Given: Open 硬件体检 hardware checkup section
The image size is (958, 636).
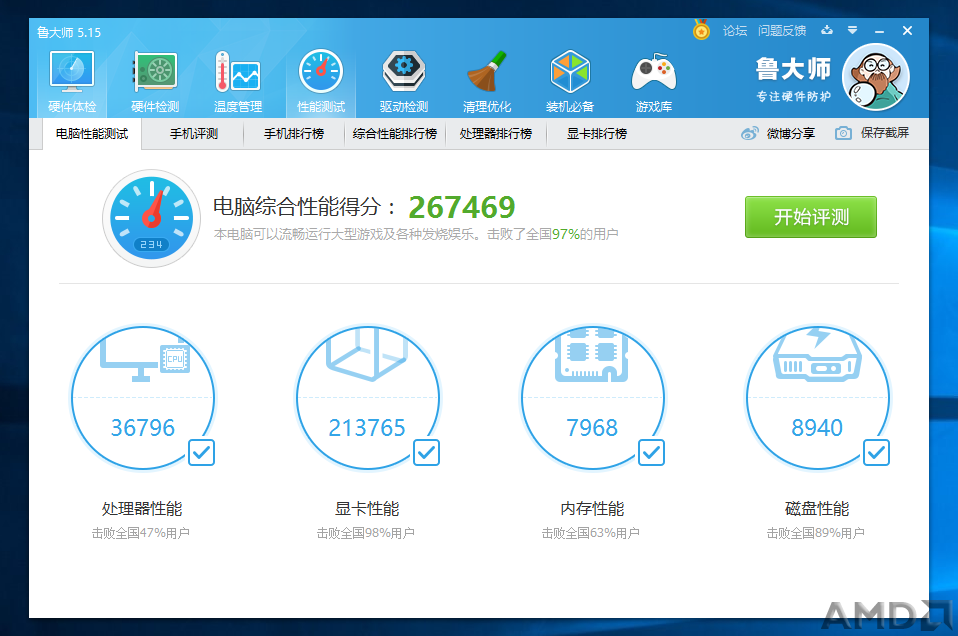Looking at the screenshot, I should (x=72, y=82).
